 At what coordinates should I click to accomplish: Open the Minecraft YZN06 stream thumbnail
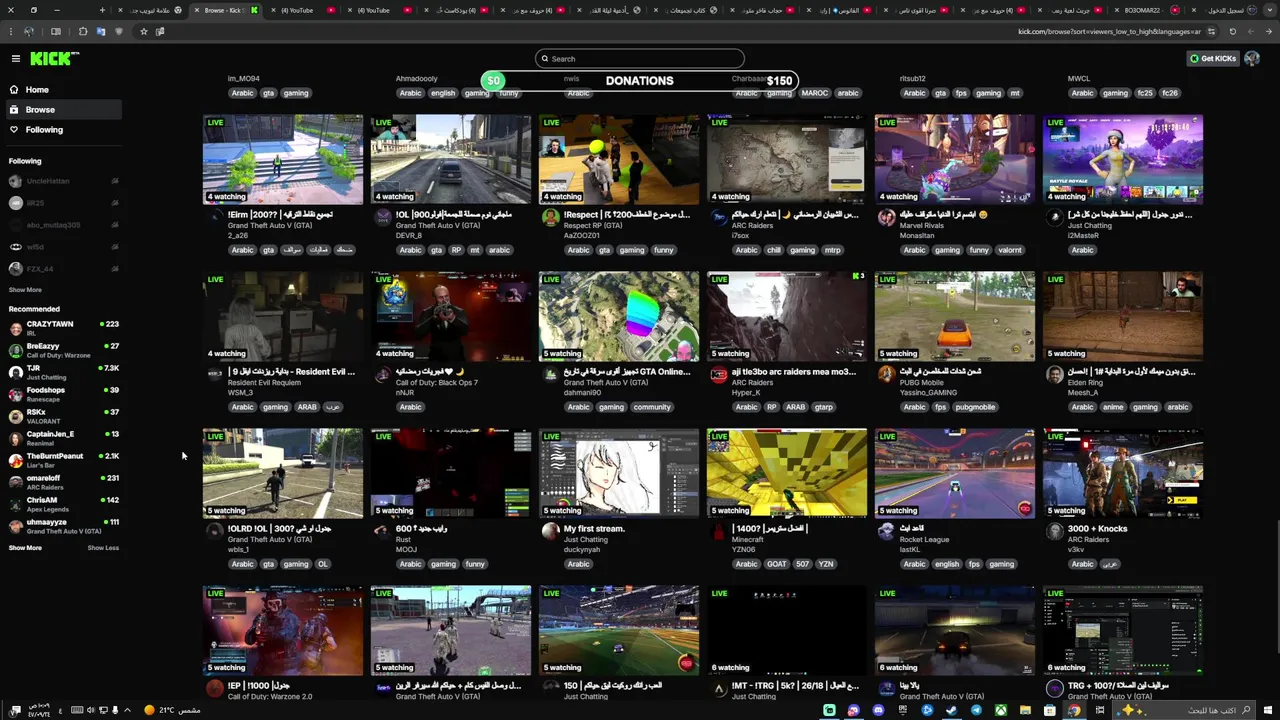(x=787, y=473)
